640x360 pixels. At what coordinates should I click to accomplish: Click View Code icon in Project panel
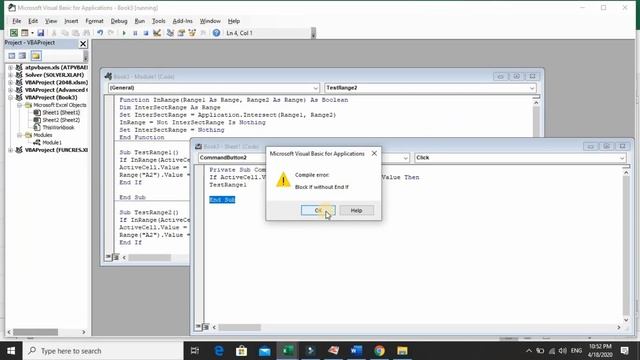(12, 56)
